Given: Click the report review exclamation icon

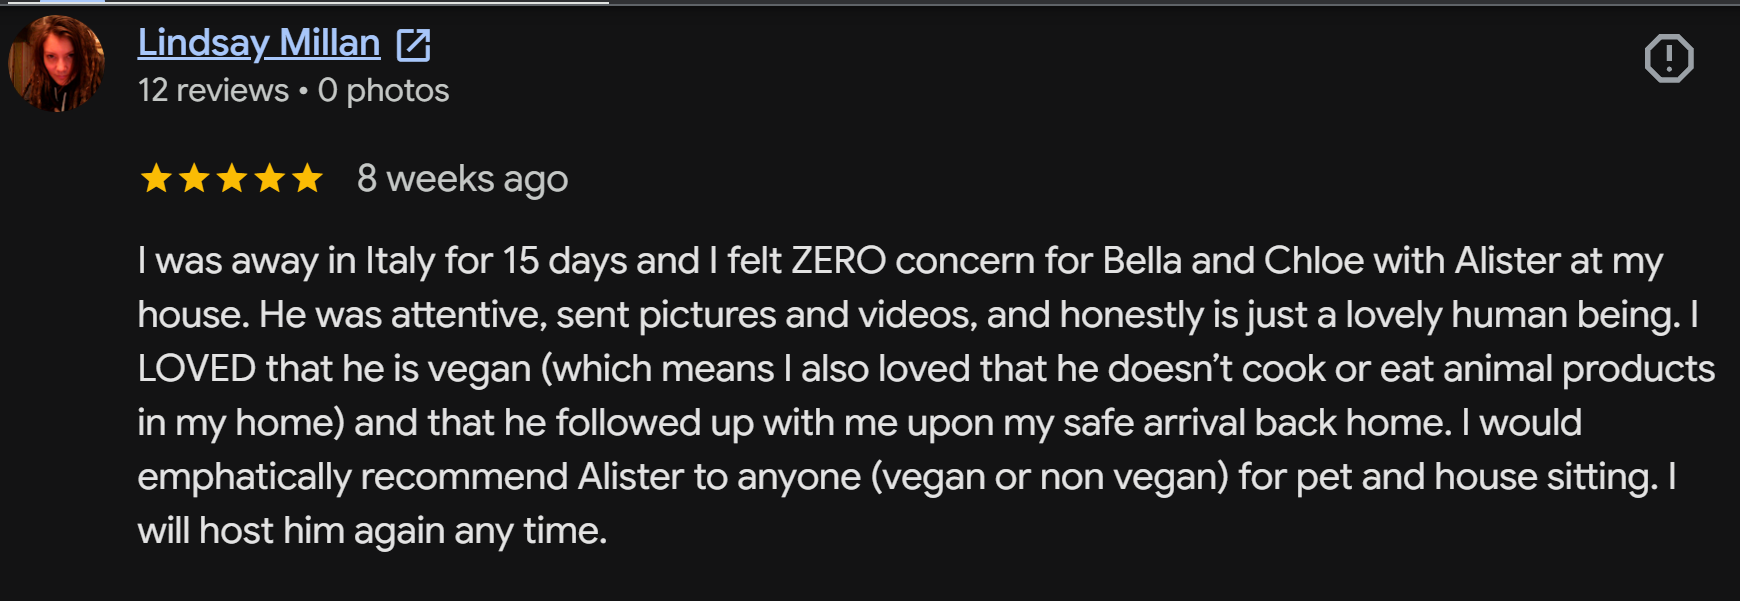Looking at the screenshot, I should (1669, 58).
